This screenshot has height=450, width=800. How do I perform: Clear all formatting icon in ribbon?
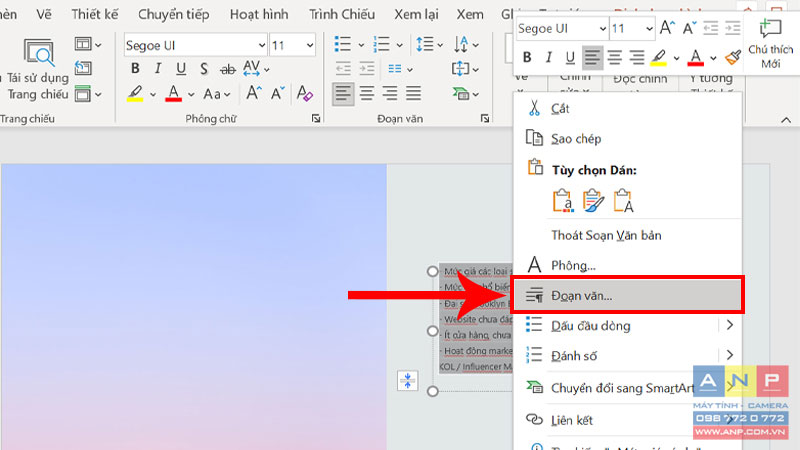pyautogui.click(x=305, y=93)
